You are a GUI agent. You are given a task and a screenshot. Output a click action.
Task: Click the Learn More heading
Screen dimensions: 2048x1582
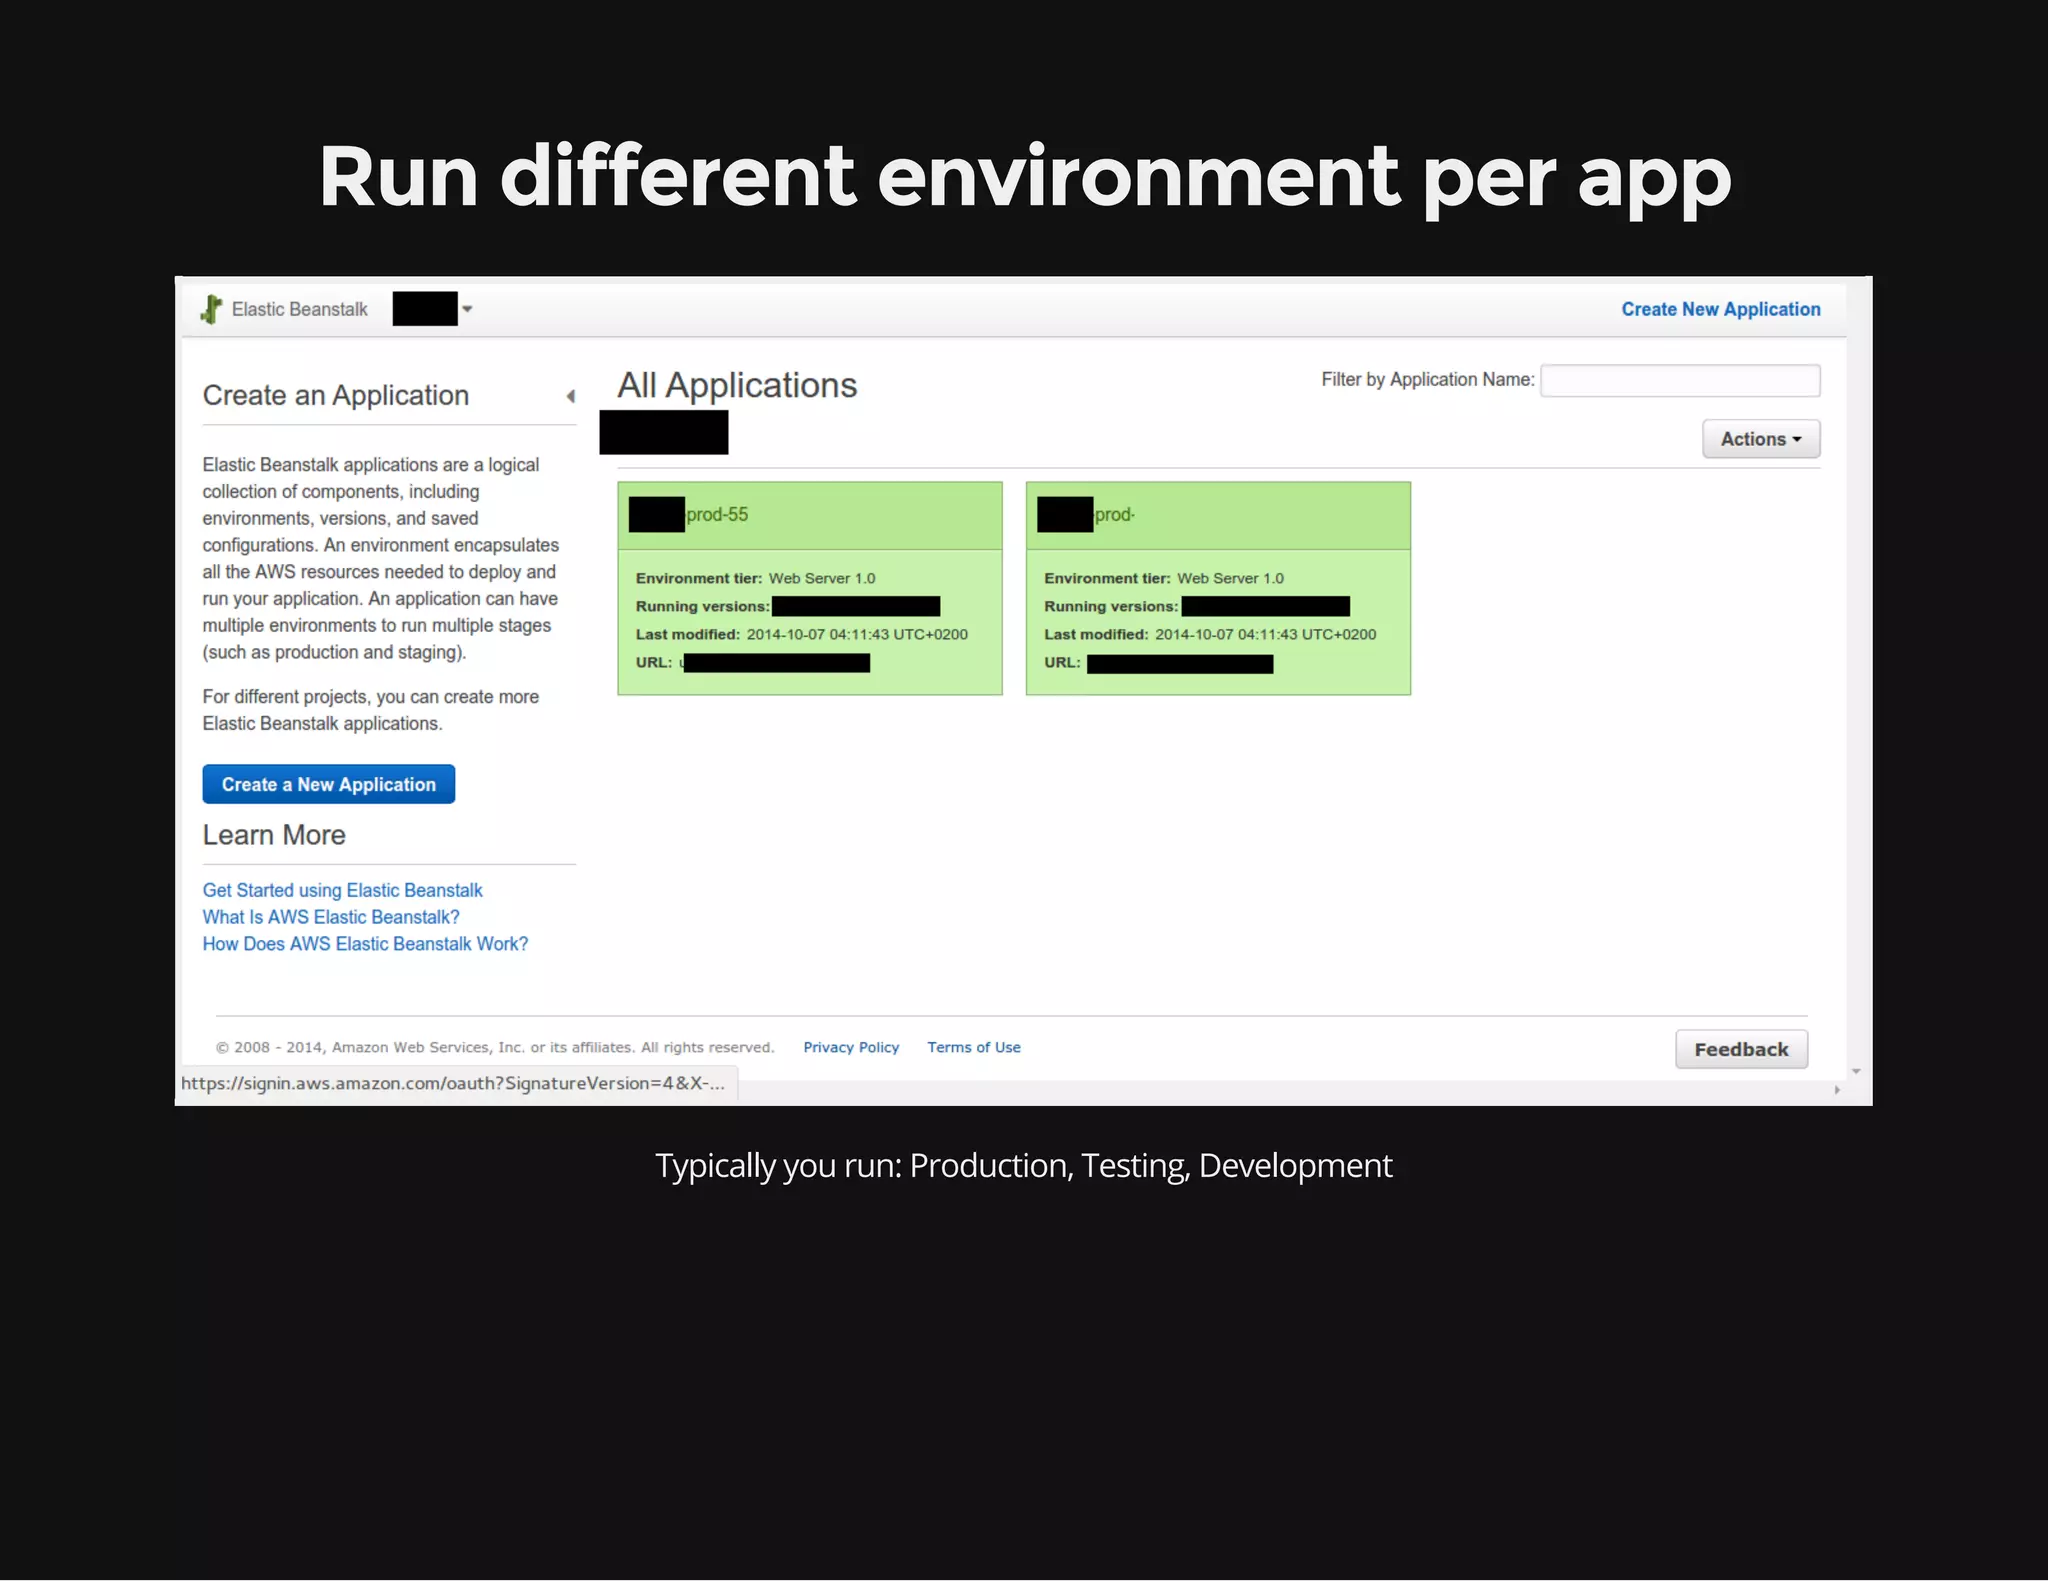[274, 835]
